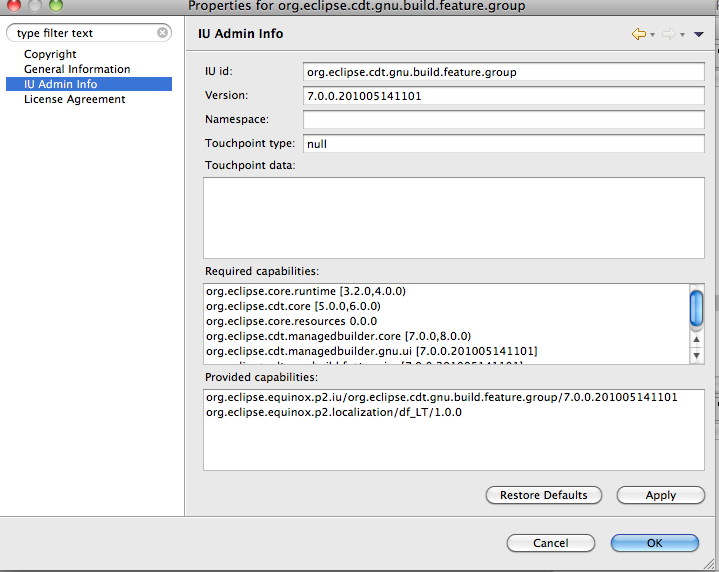The image size is (719, 572).
Task: Select org.eclipse.core.runtime [3.2.0,4.0.0) entry
Action: click(x=306, y=291)
